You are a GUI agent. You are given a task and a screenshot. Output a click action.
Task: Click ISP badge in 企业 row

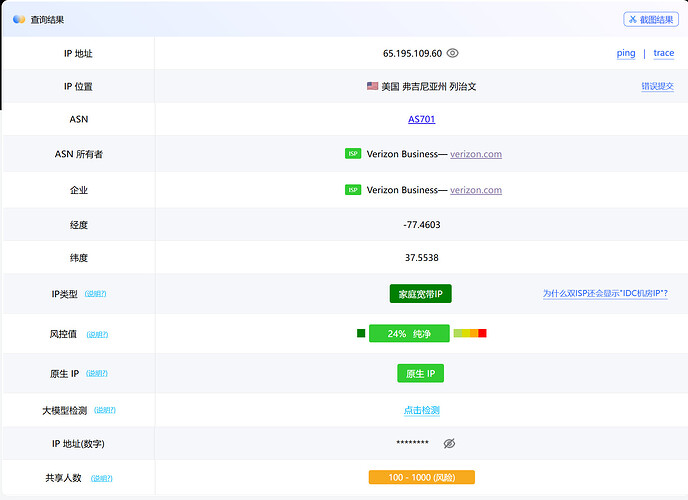point(353,189)
